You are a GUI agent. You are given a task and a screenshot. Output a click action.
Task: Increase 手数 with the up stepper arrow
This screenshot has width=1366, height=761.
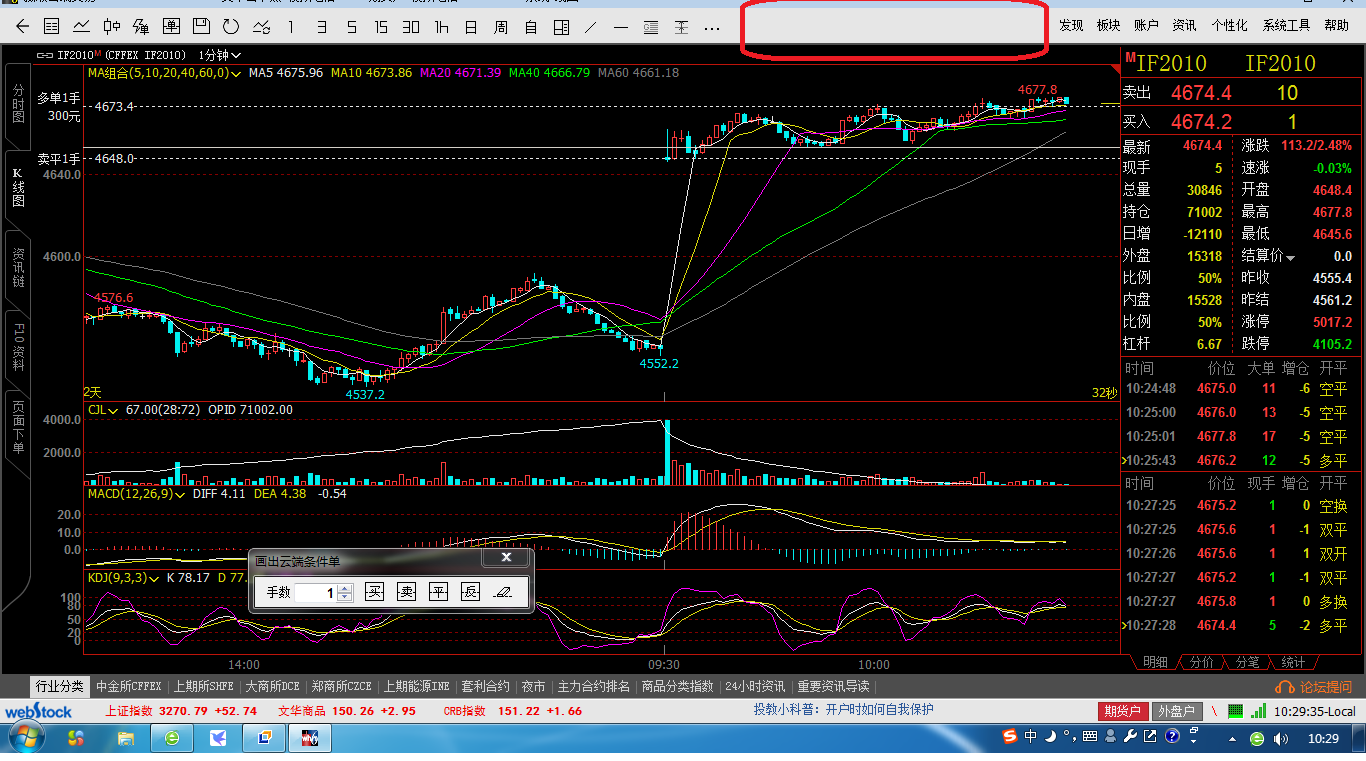pos(345,588)
